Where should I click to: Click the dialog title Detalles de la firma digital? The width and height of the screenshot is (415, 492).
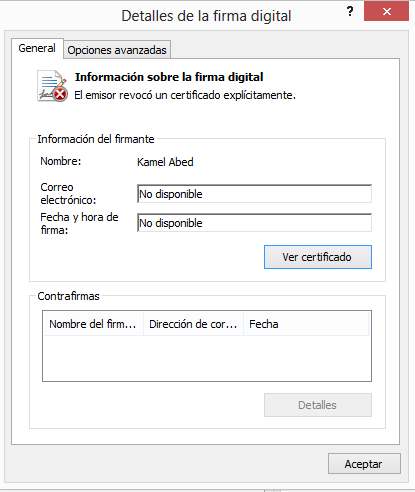coord(206,16)
